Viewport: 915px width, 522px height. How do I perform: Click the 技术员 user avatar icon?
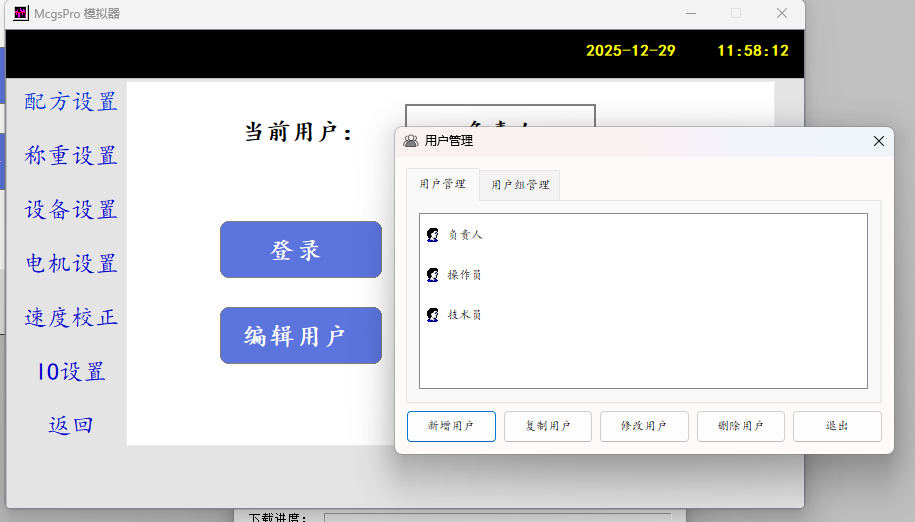click(x=432, y=315)
